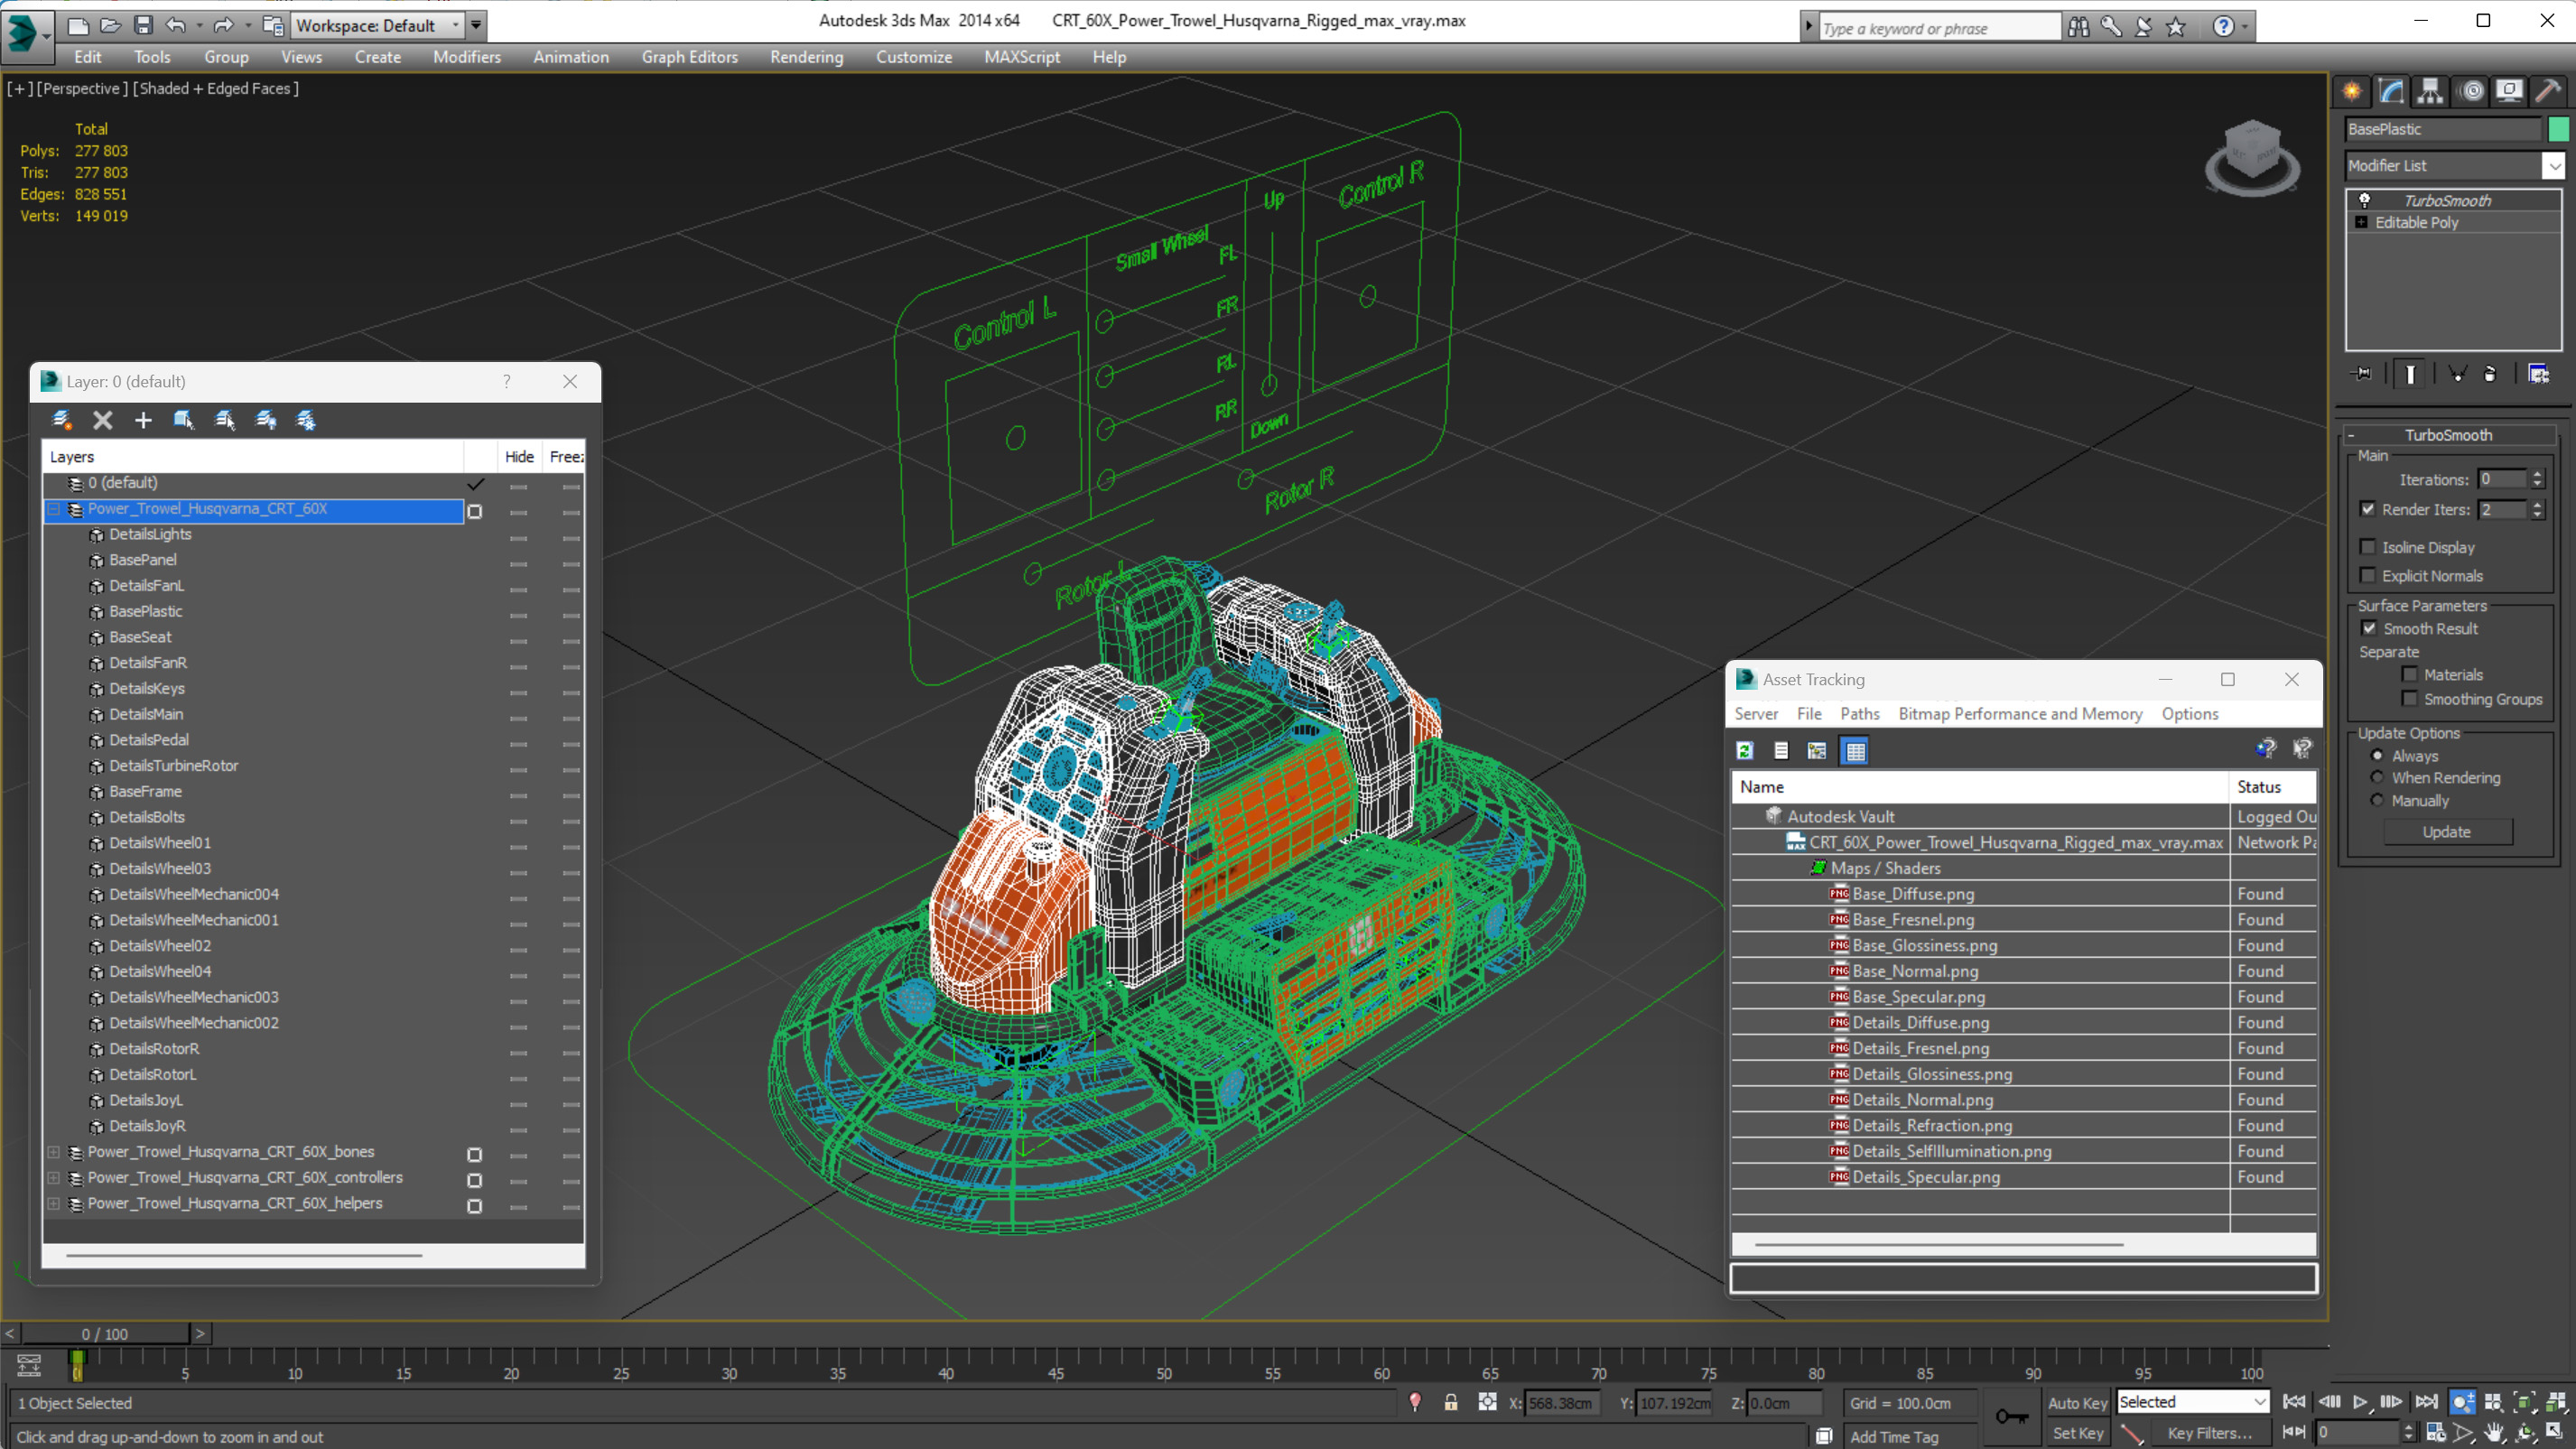Expand the Power_Trowel_Husqvarna_CRT_60X_controllers layer

54,1178
